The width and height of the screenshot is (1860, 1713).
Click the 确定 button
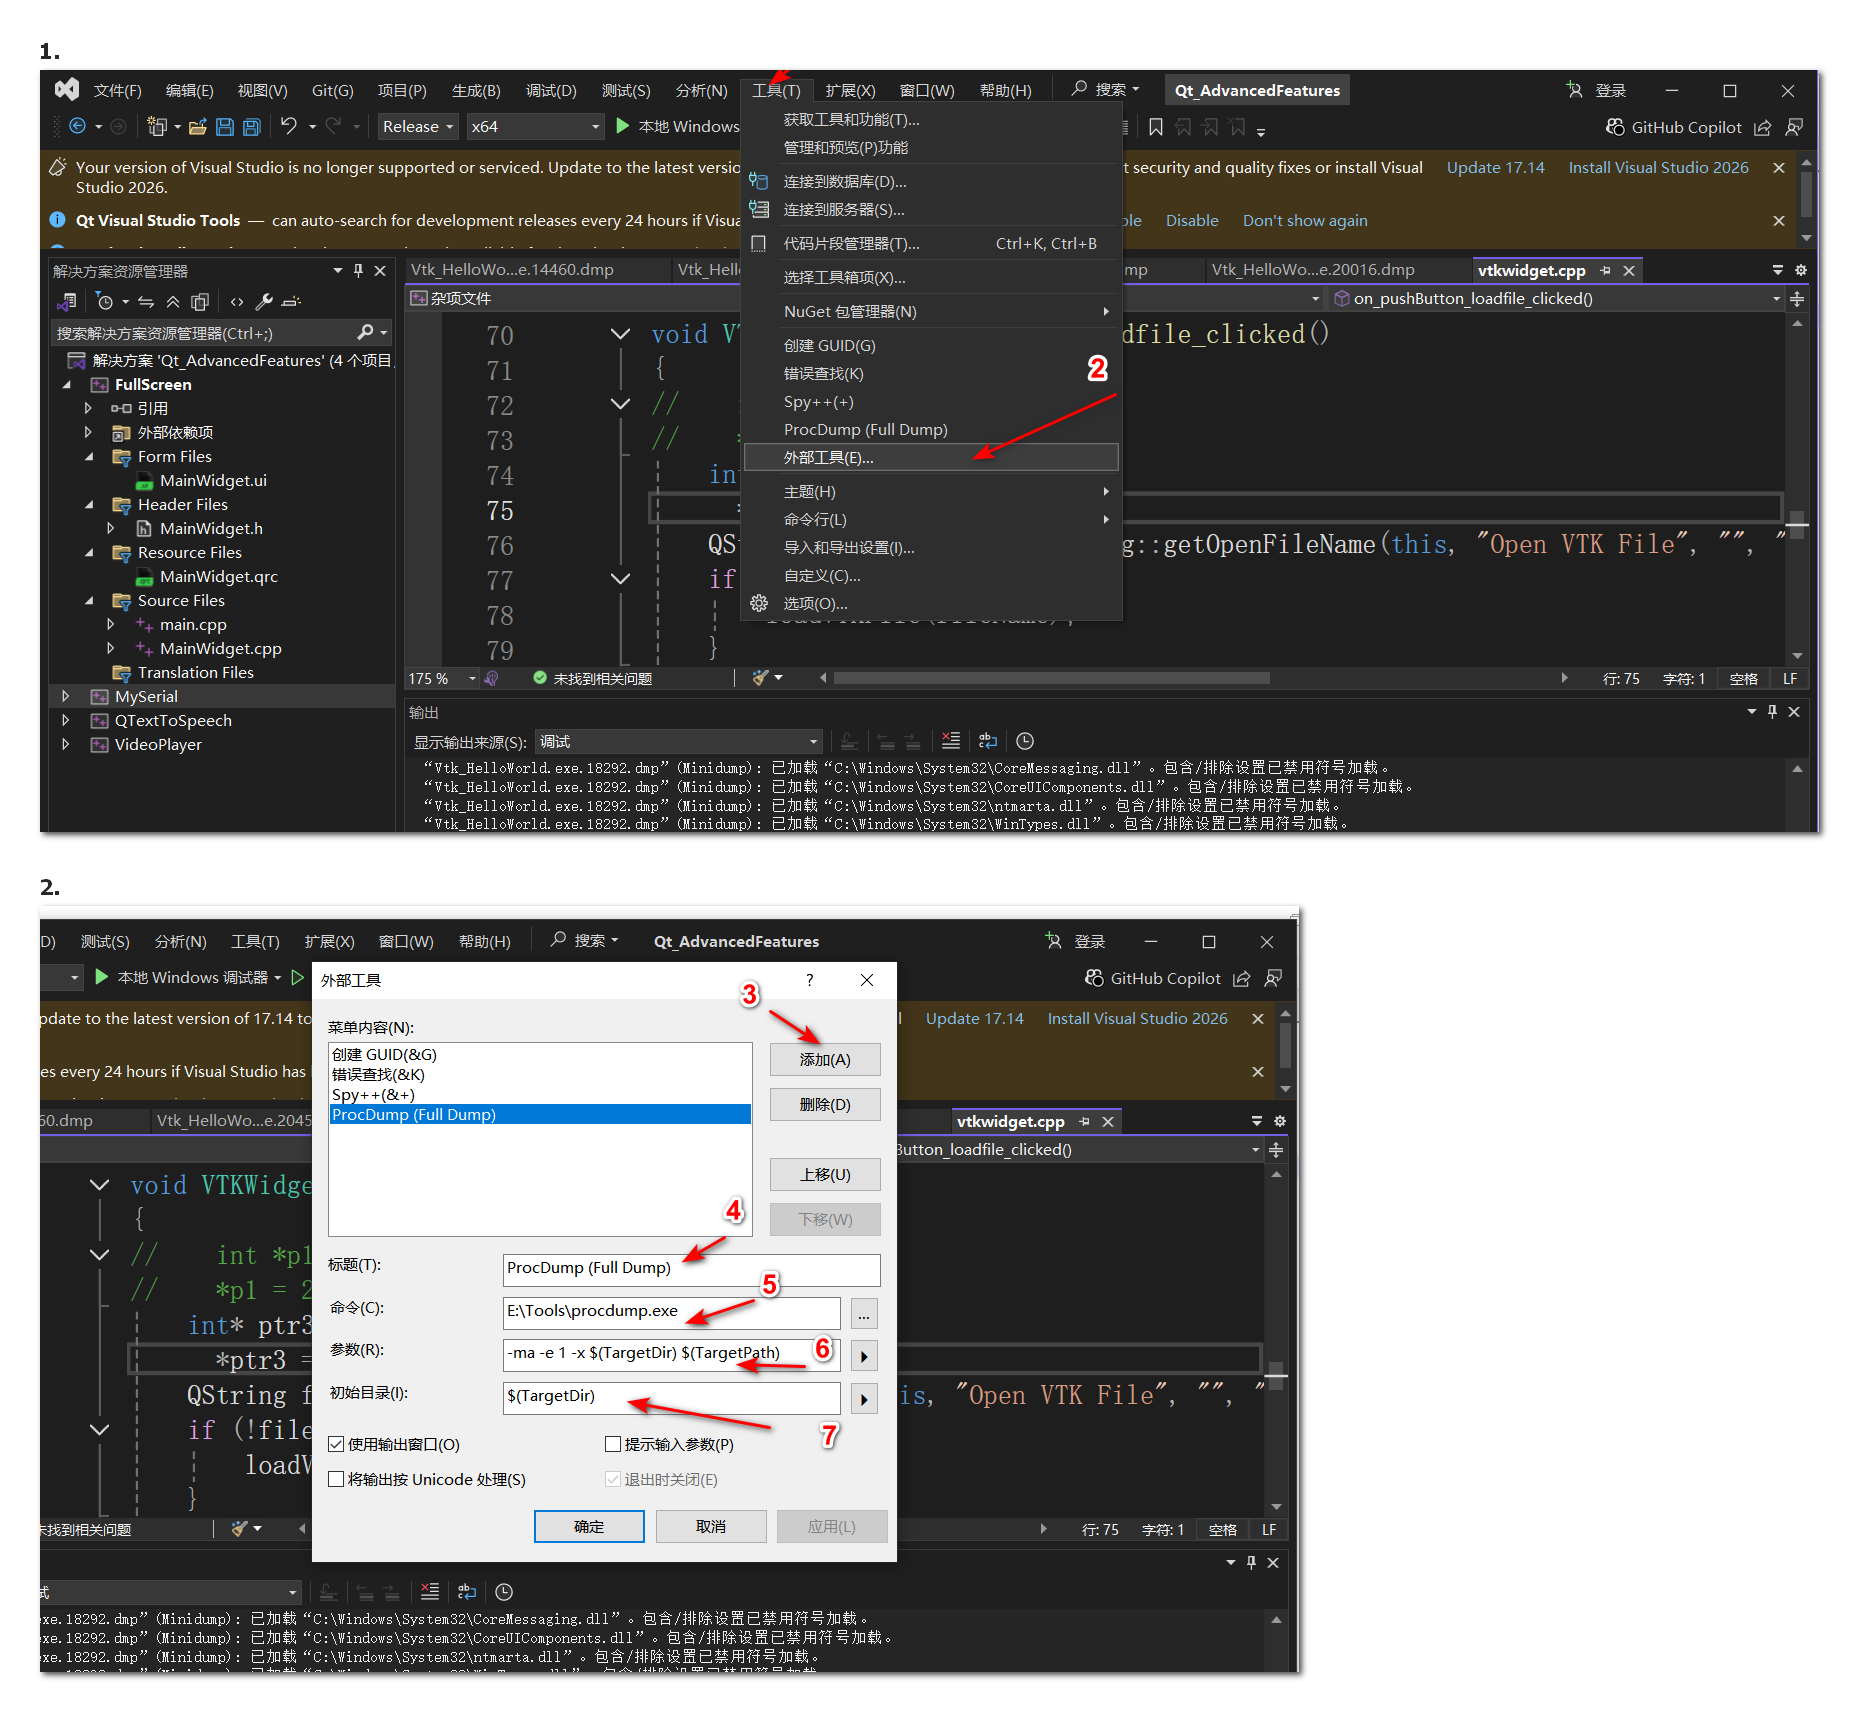[x=589, y=1526]
